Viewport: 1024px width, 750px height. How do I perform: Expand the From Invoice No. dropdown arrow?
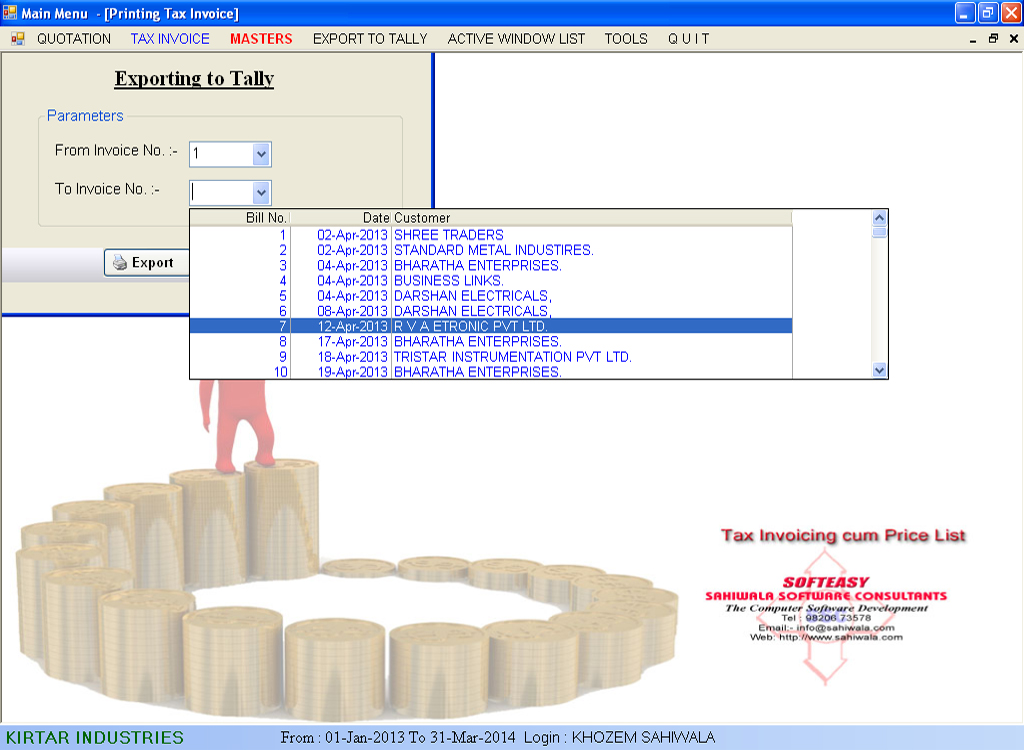261,155
